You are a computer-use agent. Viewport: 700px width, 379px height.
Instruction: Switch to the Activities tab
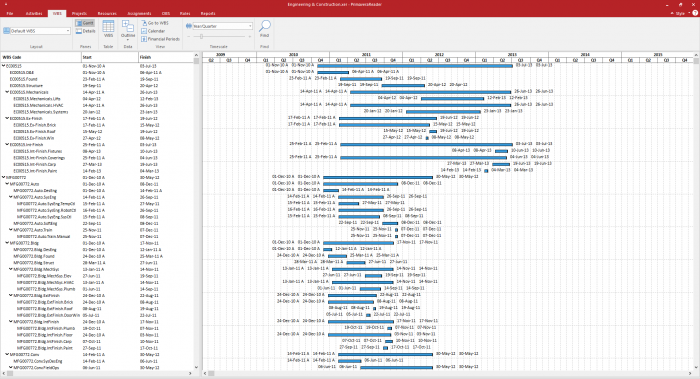click(x=34, y=13)
